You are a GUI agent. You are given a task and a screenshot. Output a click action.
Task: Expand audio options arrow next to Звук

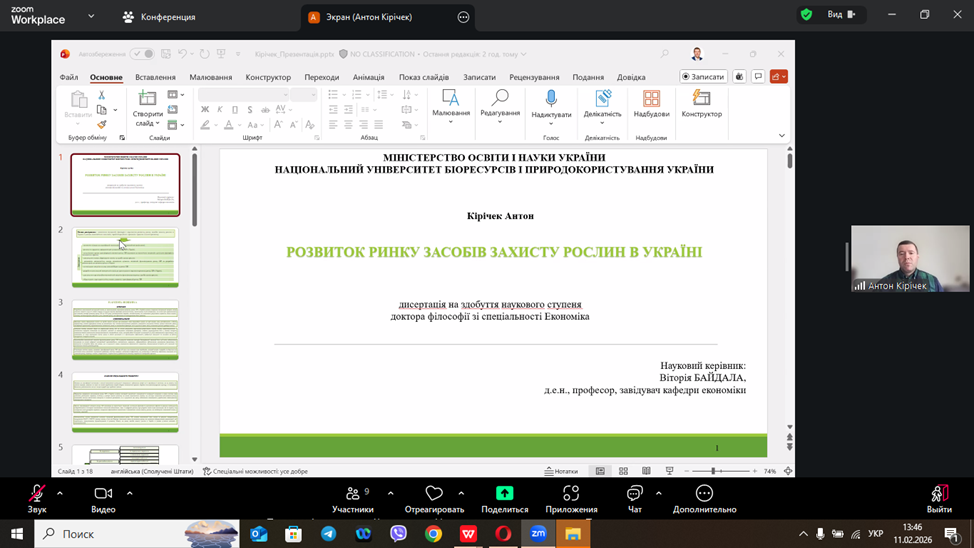point(60,493)
